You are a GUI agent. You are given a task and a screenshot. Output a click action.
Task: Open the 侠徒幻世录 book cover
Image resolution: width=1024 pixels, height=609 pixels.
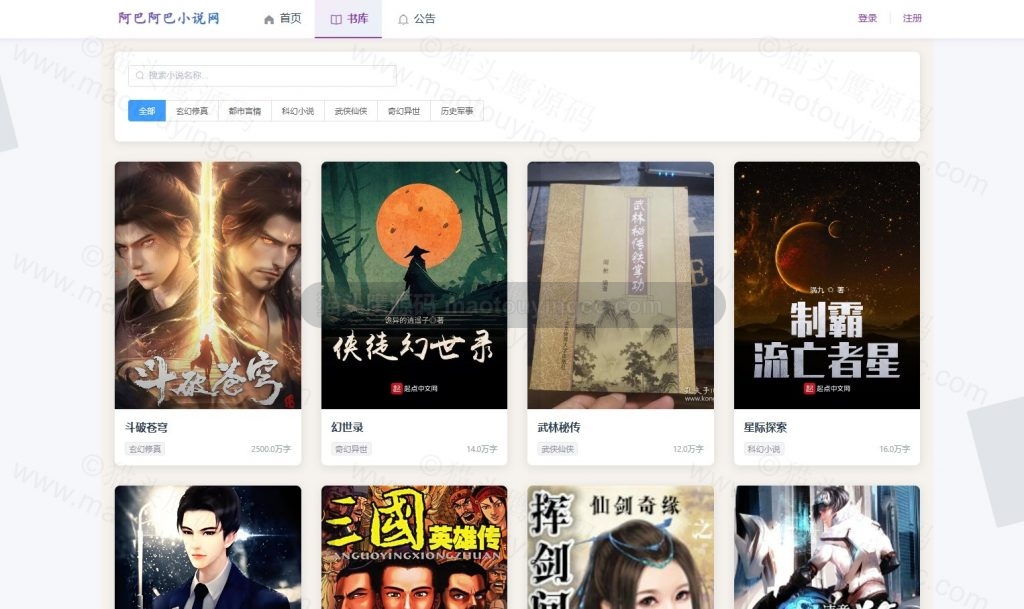414,285
